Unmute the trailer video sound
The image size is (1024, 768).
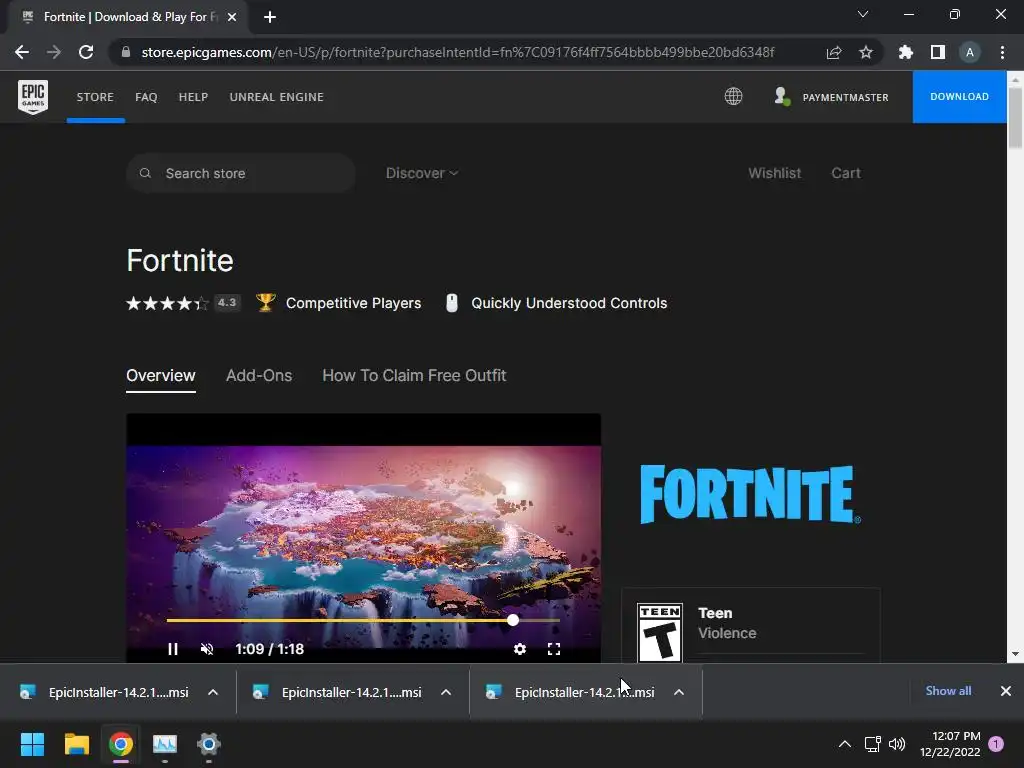click(207, 649)
